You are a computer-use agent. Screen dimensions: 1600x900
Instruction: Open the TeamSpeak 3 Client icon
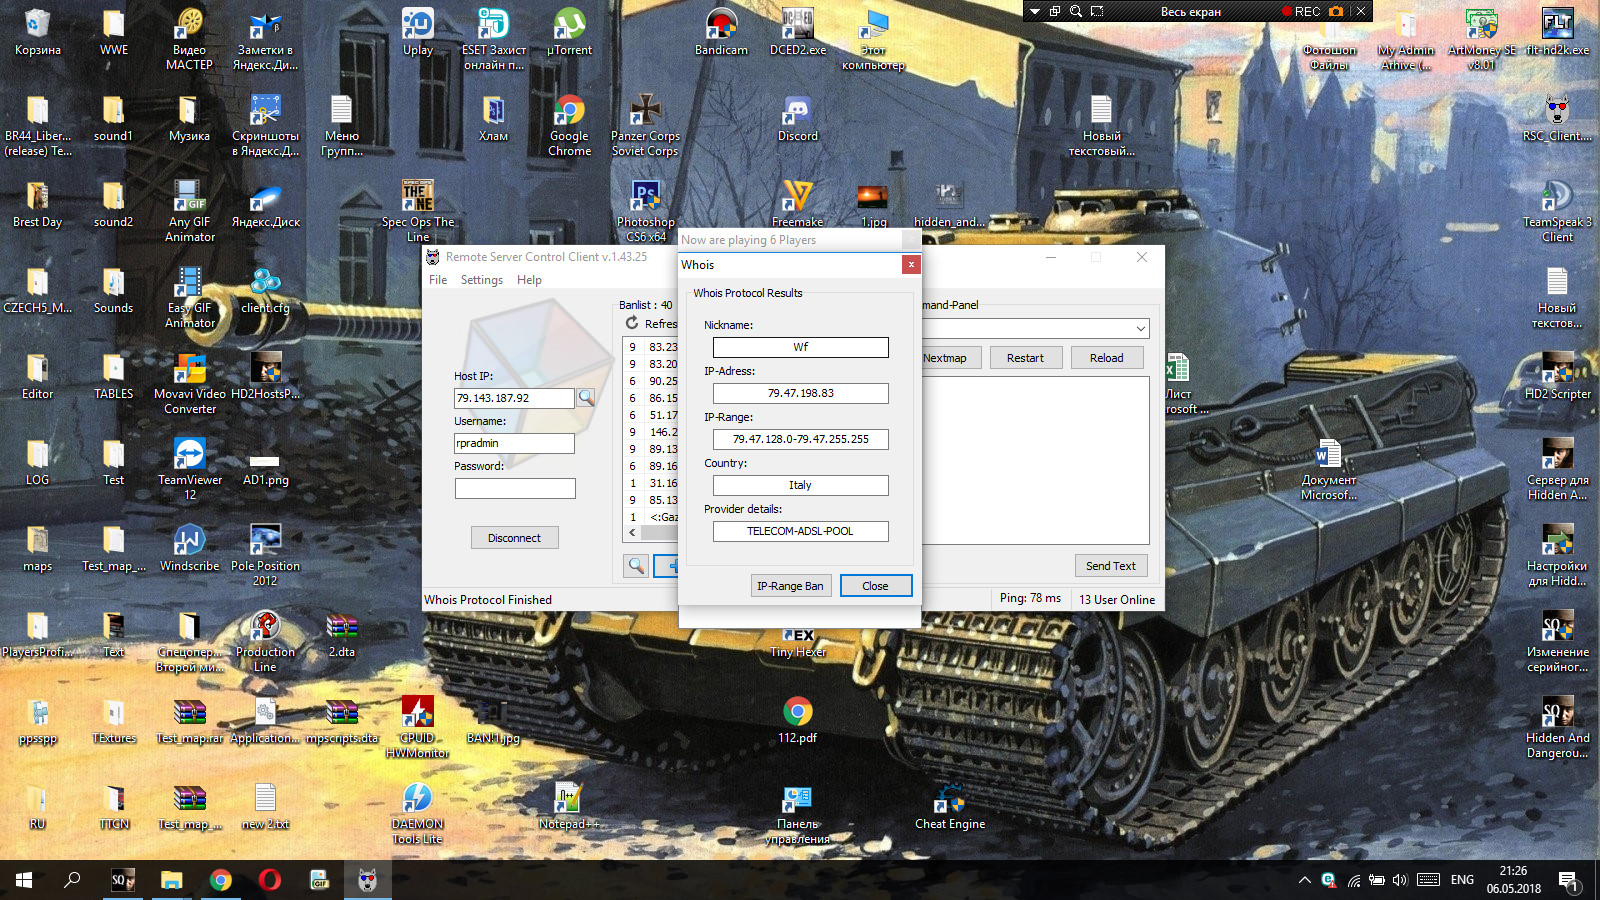point(1558,212)
